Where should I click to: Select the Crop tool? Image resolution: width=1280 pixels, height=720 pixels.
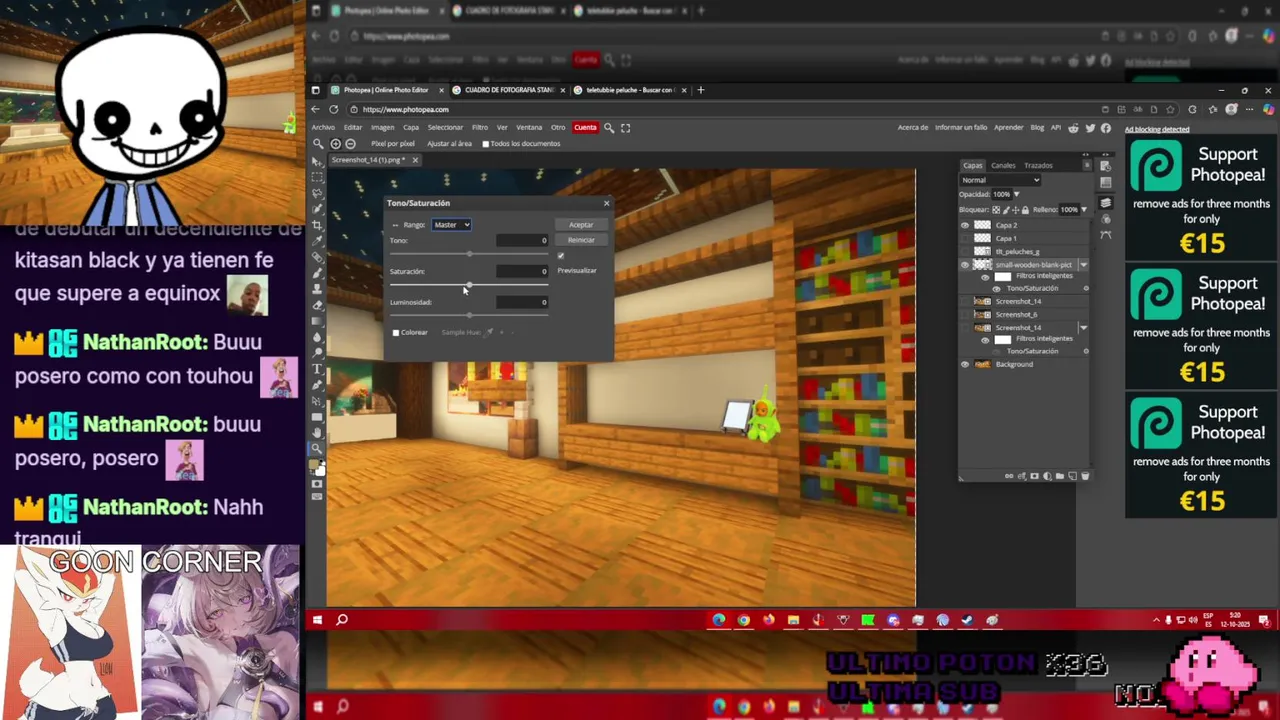(x=317, y=225)
